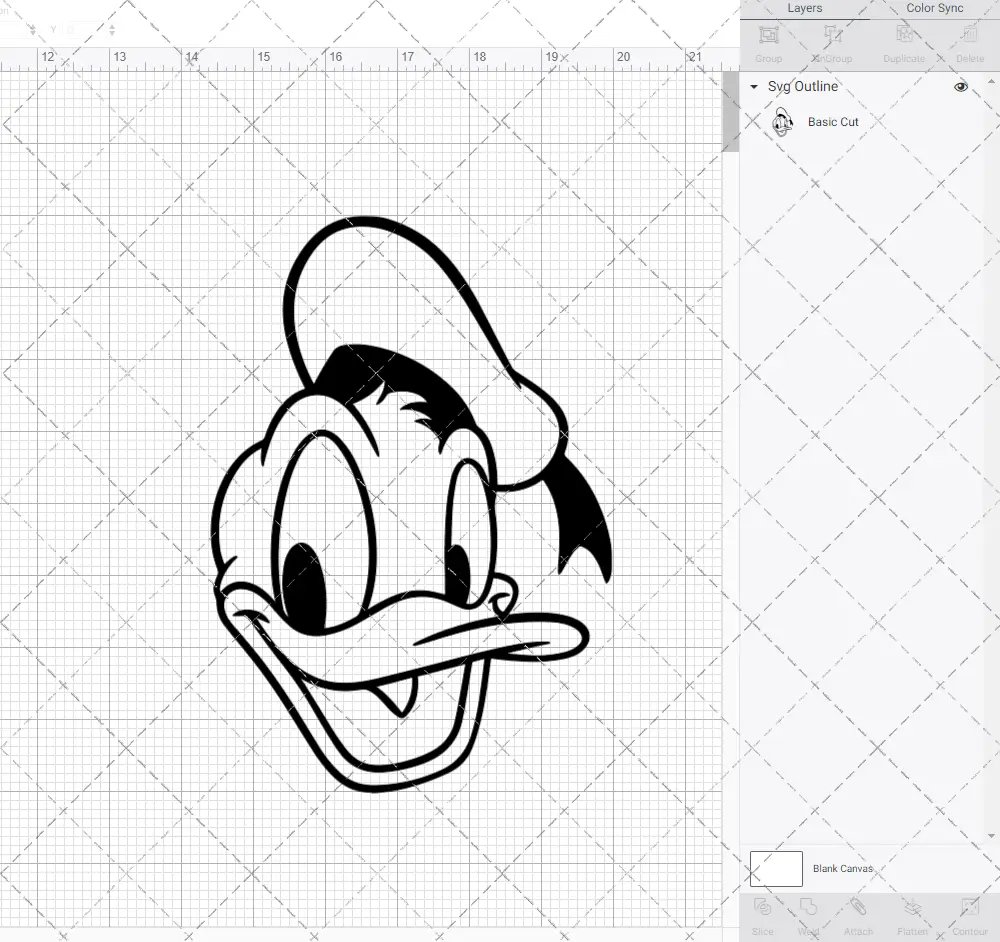Click the Delete trash icon
Image resolution: width=1000 pixels, height=942 pixels.
pyautogui.click(x=969, y=35)
